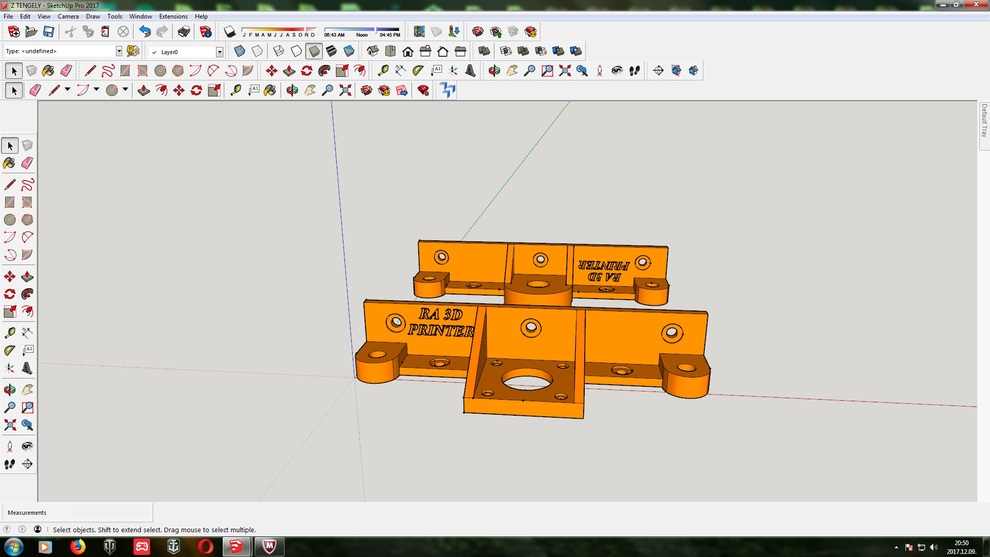990x557 pixels.
Task: Open the Extensions menu
Action: (x=173, y=17)
